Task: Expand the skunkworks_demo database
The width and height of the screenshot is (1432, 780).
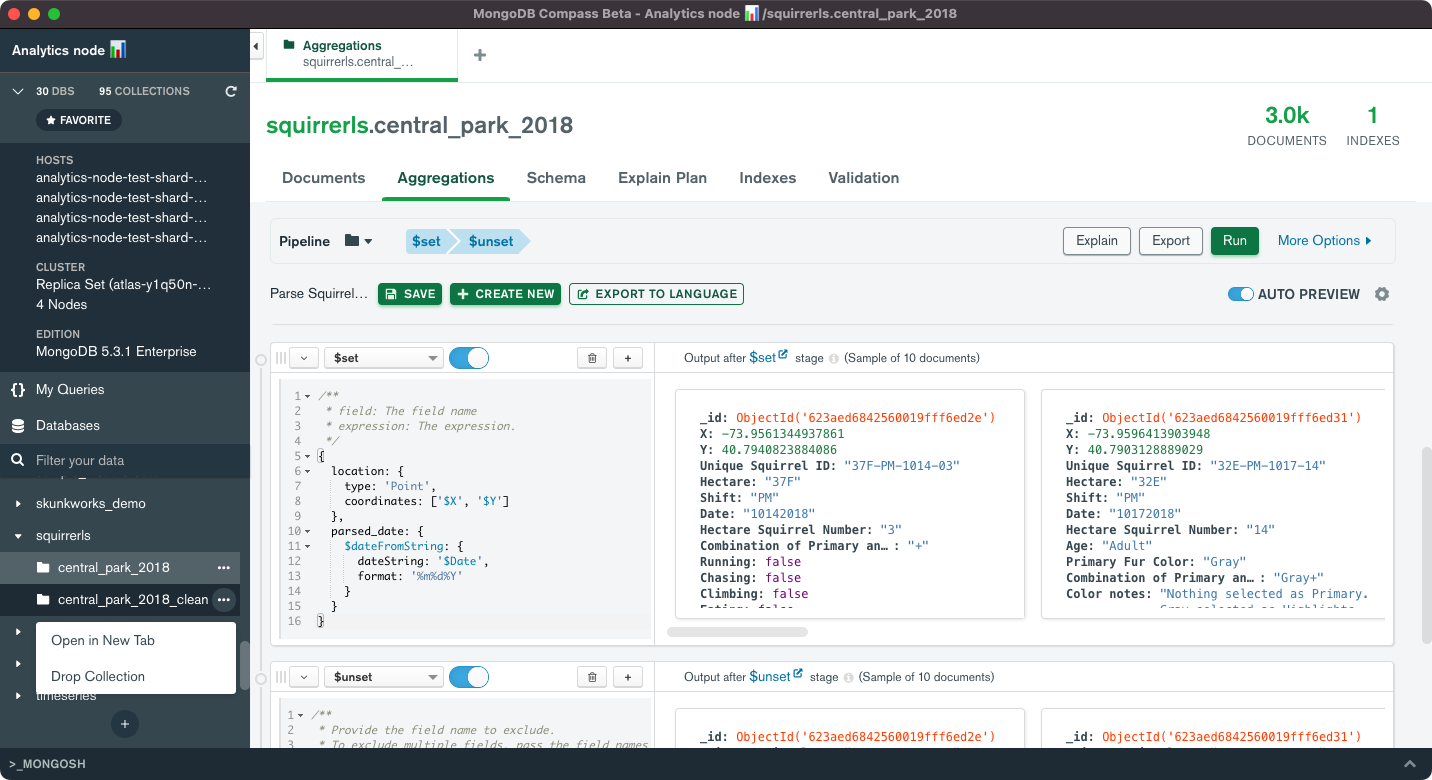Action: (19, 503)
